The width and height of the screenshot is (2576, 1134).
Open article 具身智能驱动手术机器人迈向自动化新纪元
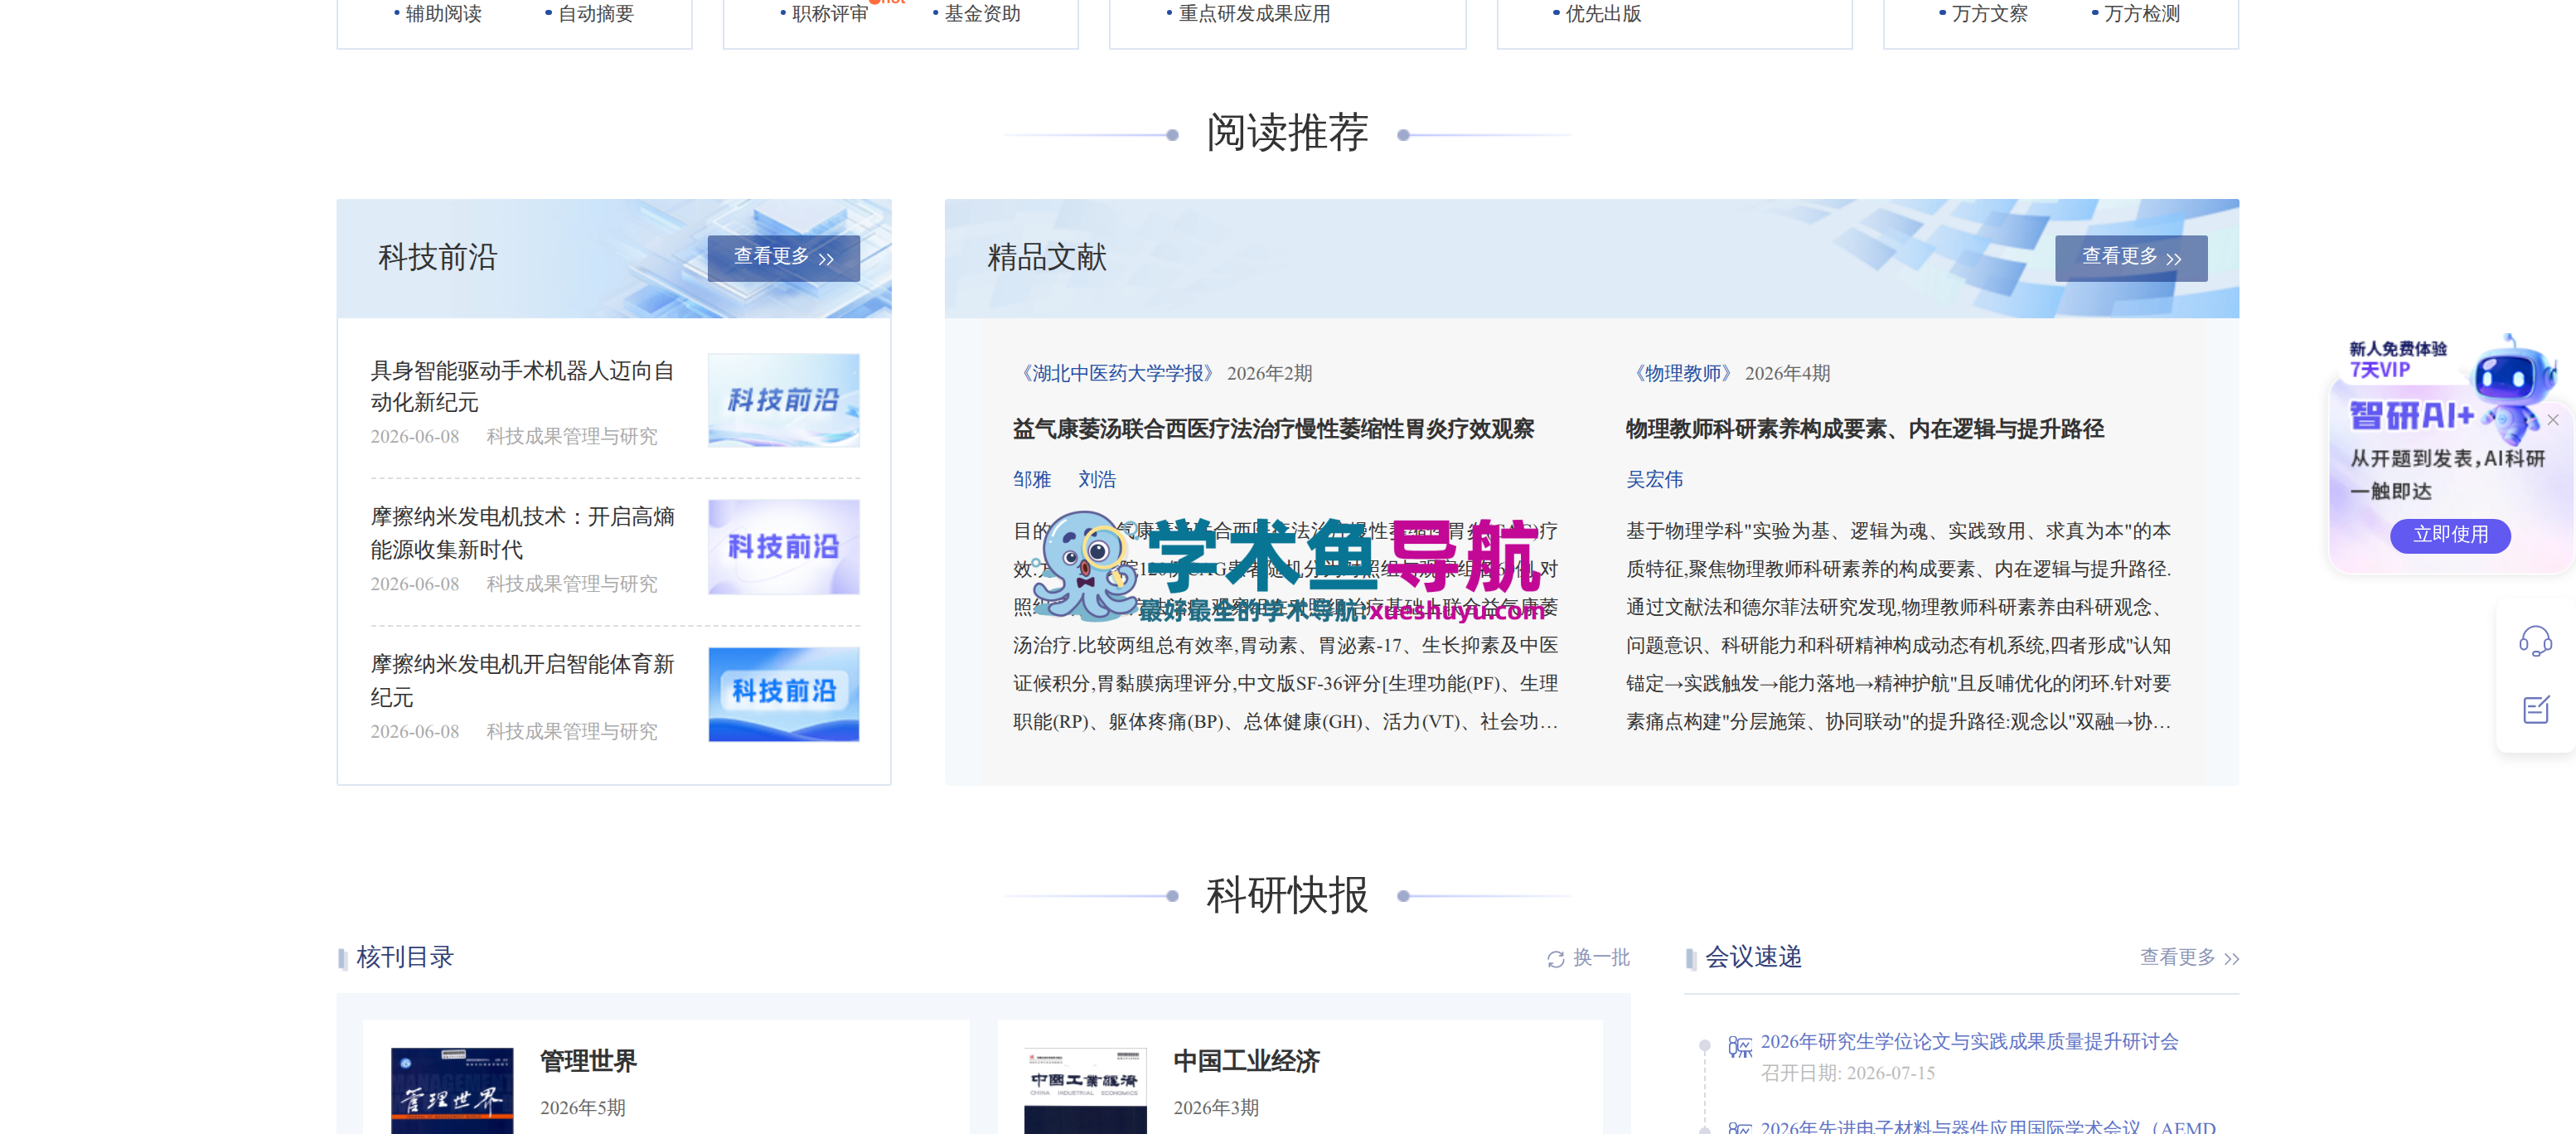522,386
